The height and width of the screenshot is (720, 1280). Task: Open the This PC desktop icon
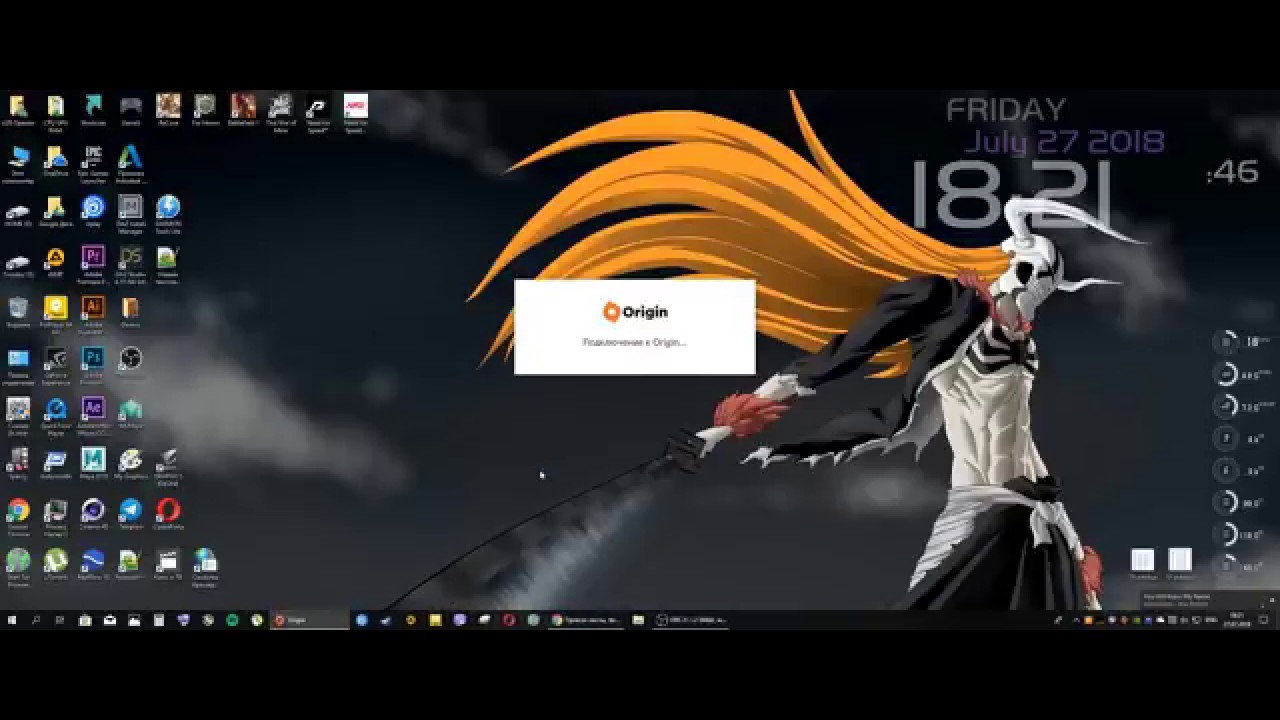[x=18, y=162]
